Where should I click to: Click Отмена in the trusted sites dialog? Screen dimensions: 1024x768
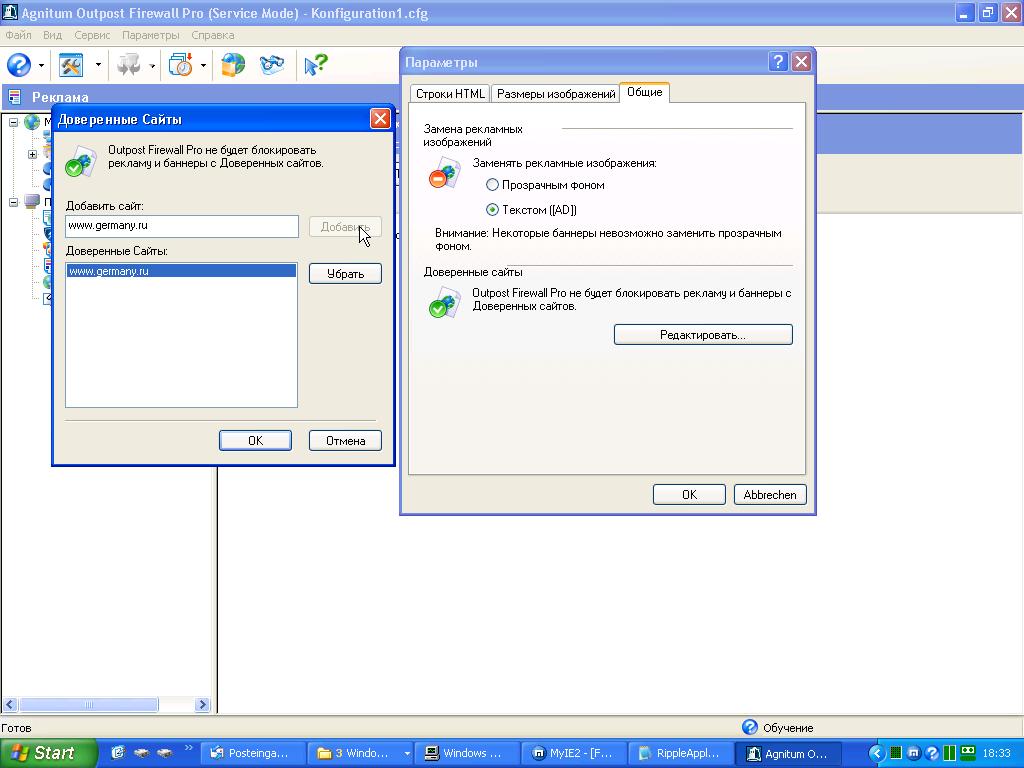pos(345,441)
